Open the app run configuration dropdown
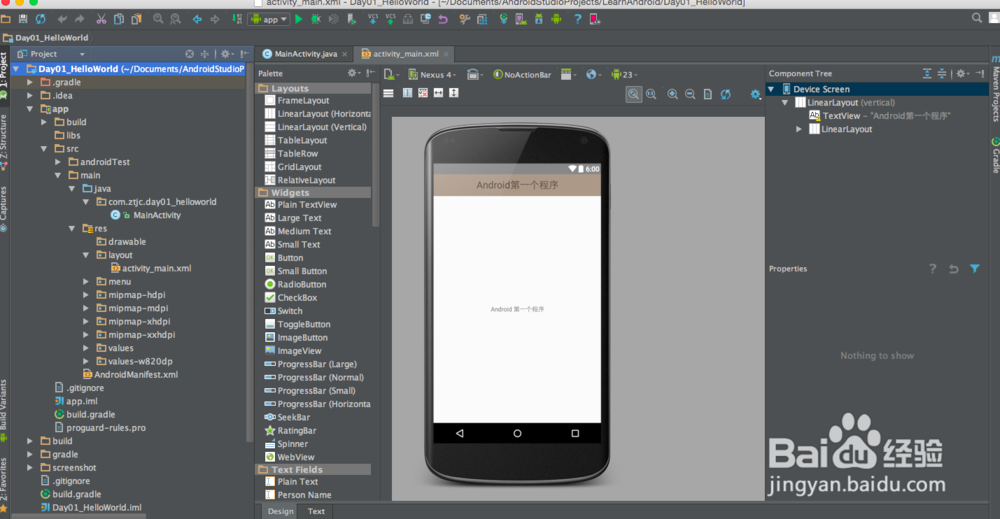Image resolution: width=1000 pixels, height=519 pixels. click(x=270, y=19)
